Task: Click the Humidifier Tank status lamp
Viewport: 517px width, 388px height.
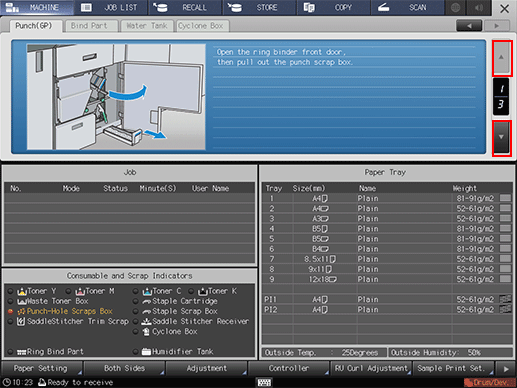Action: coord(136,352)
